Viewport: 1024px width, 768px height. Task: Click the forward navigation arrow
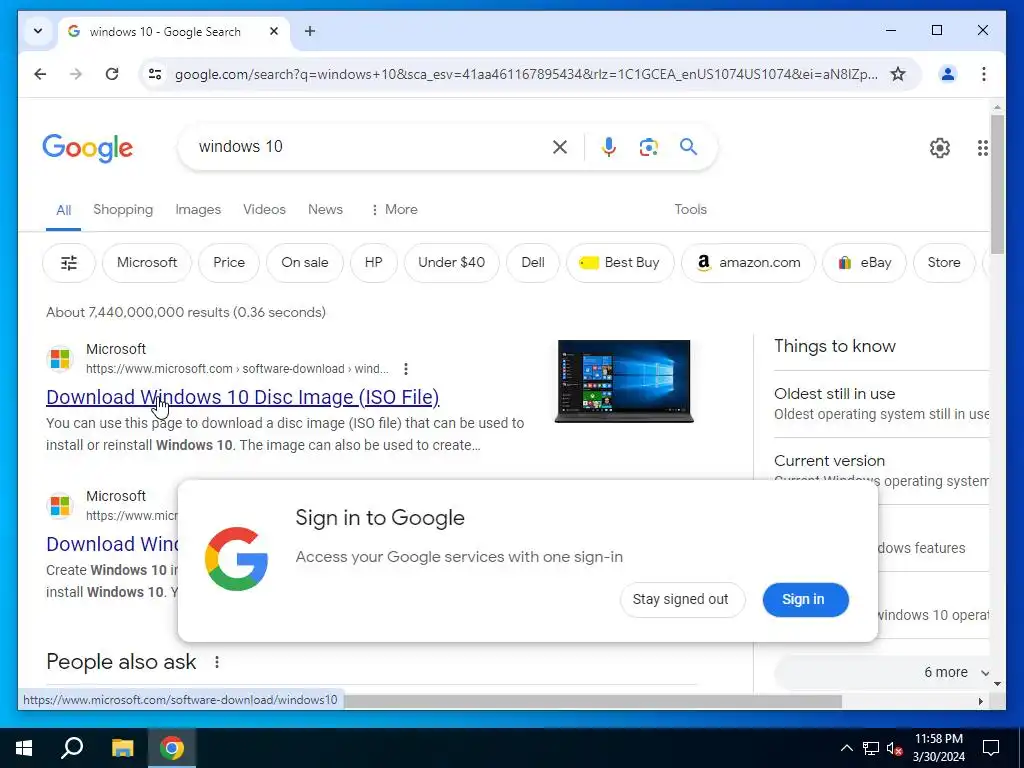coord(76,74)
